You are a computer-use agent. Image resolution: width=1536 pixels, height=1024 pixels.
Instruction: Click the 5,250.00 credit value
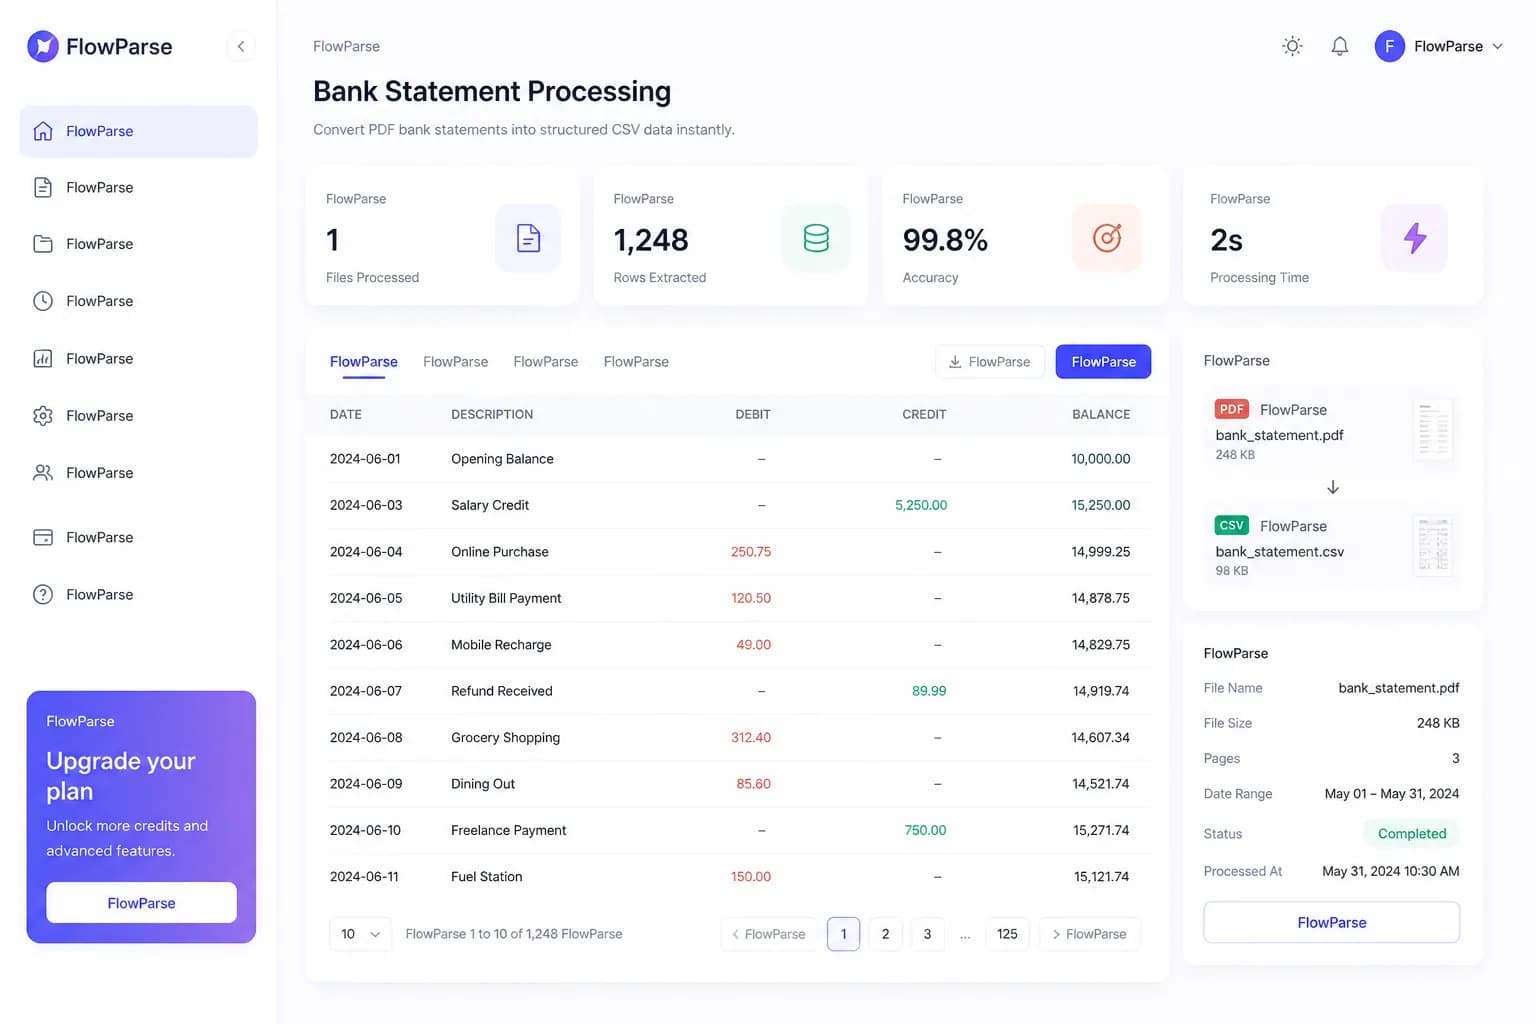[x=921, y=505]
